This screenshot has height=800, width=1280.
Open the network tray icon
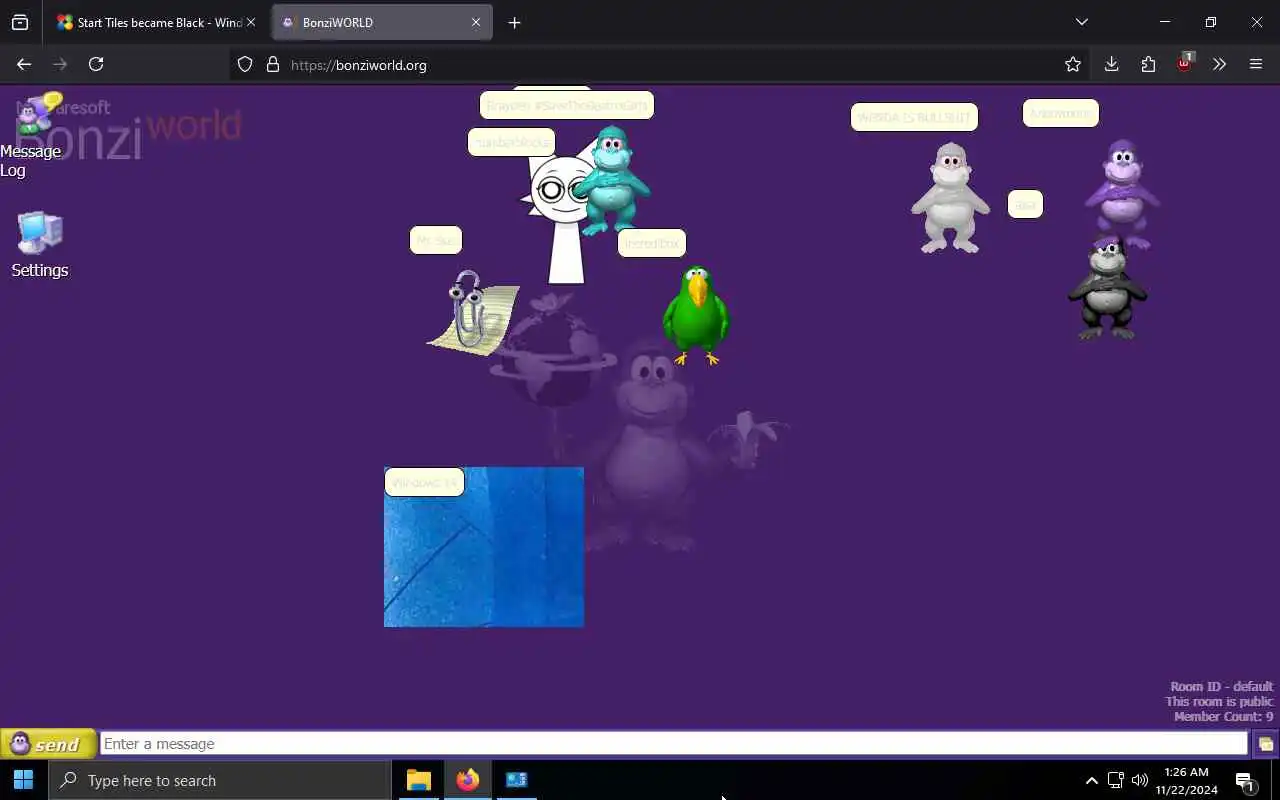(1116, 780)
